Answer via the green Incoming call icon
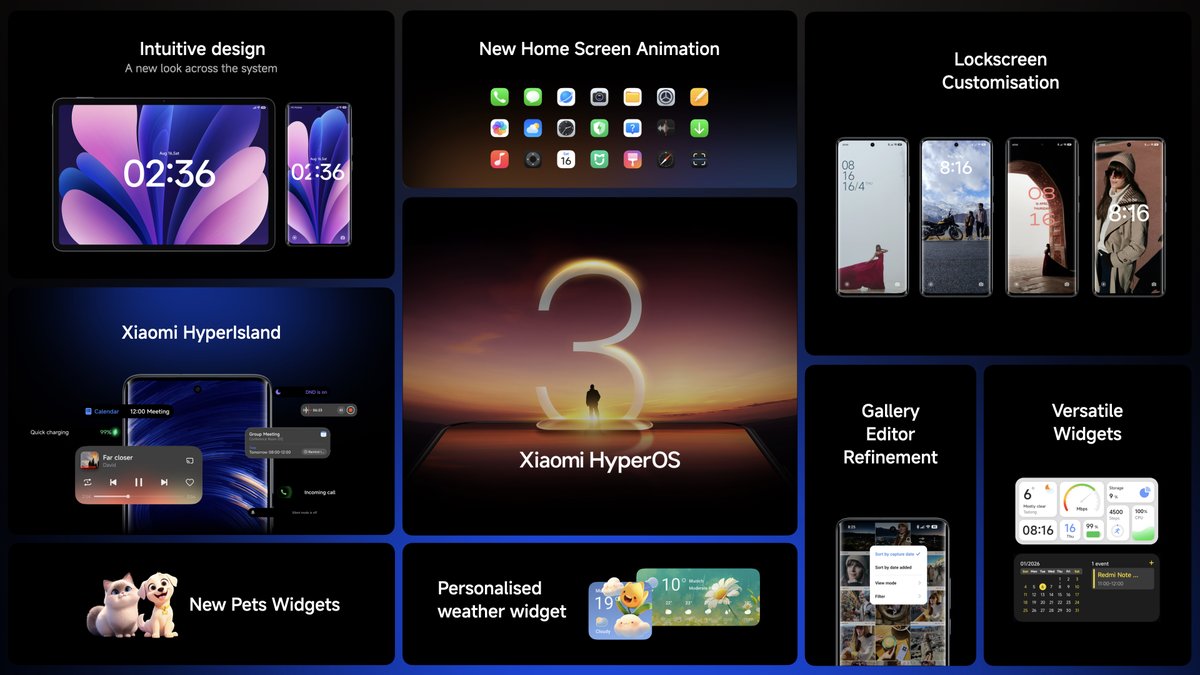The height and width of the screenshot is (675, 1200). [x=284, y=492]
